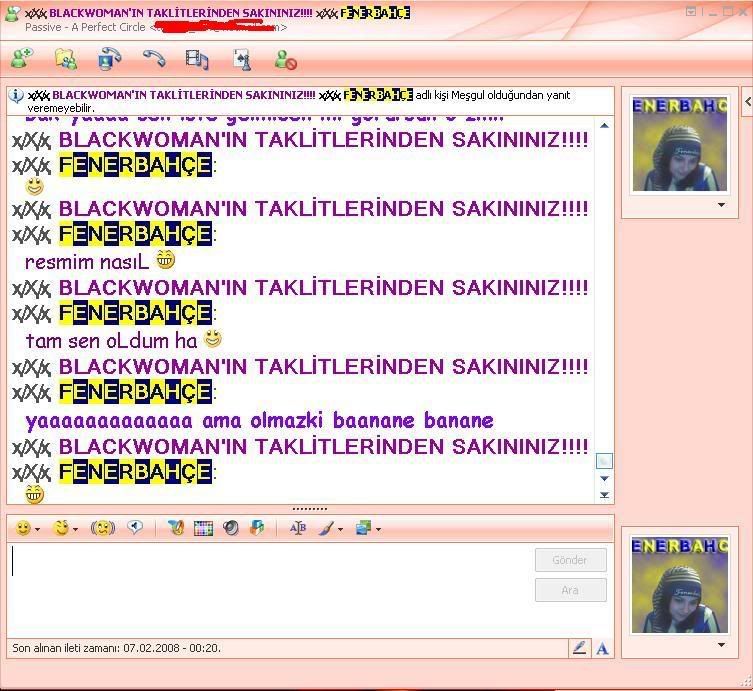753x691 pixels.
Task: Click the chat scrollbar thumb
Action: click(x=604, y=461)
